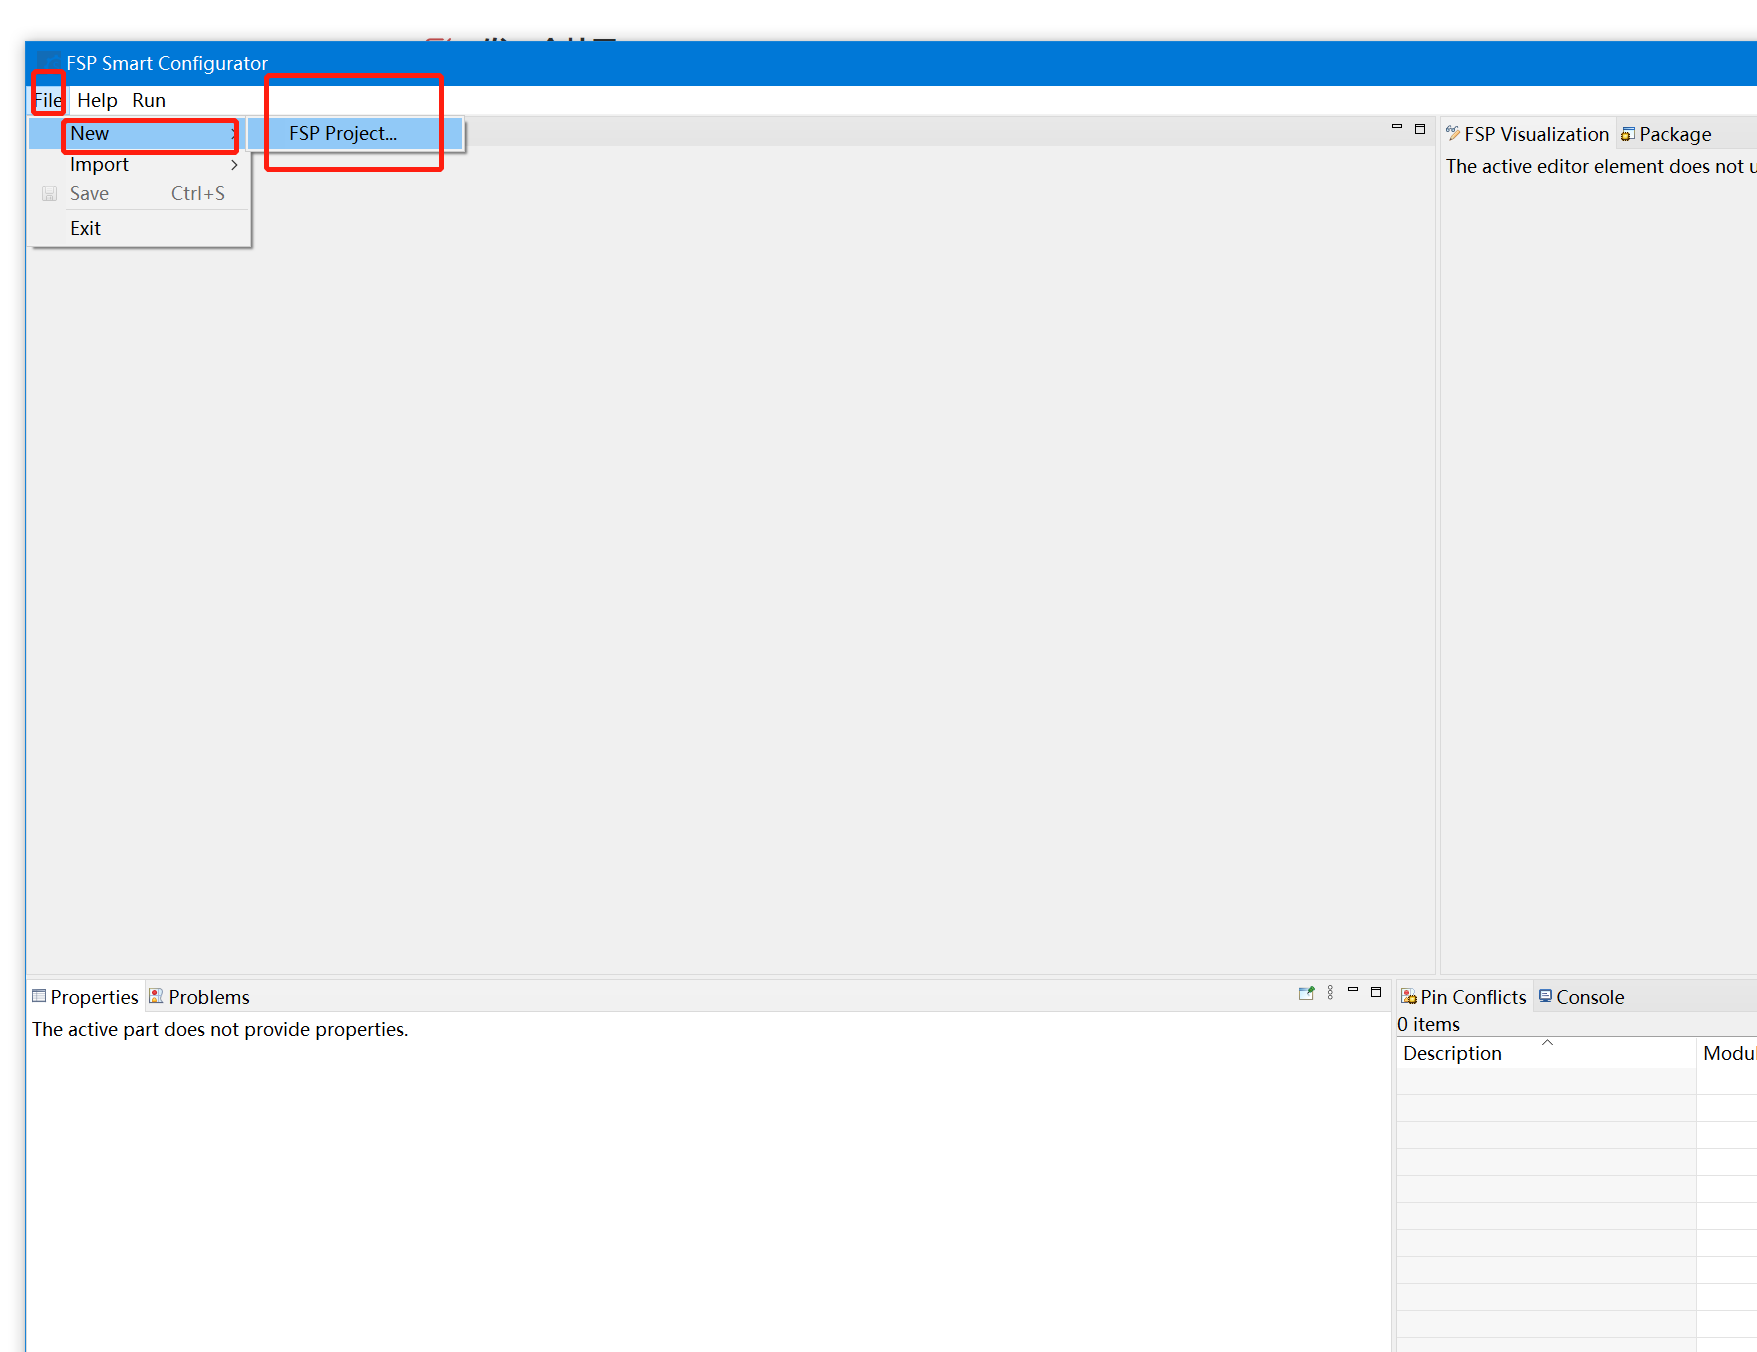Image resolution: width=1757 pixels, height=1352 pixels.
Task: Open the Problems tab
Action: click(x=199, y=997)
